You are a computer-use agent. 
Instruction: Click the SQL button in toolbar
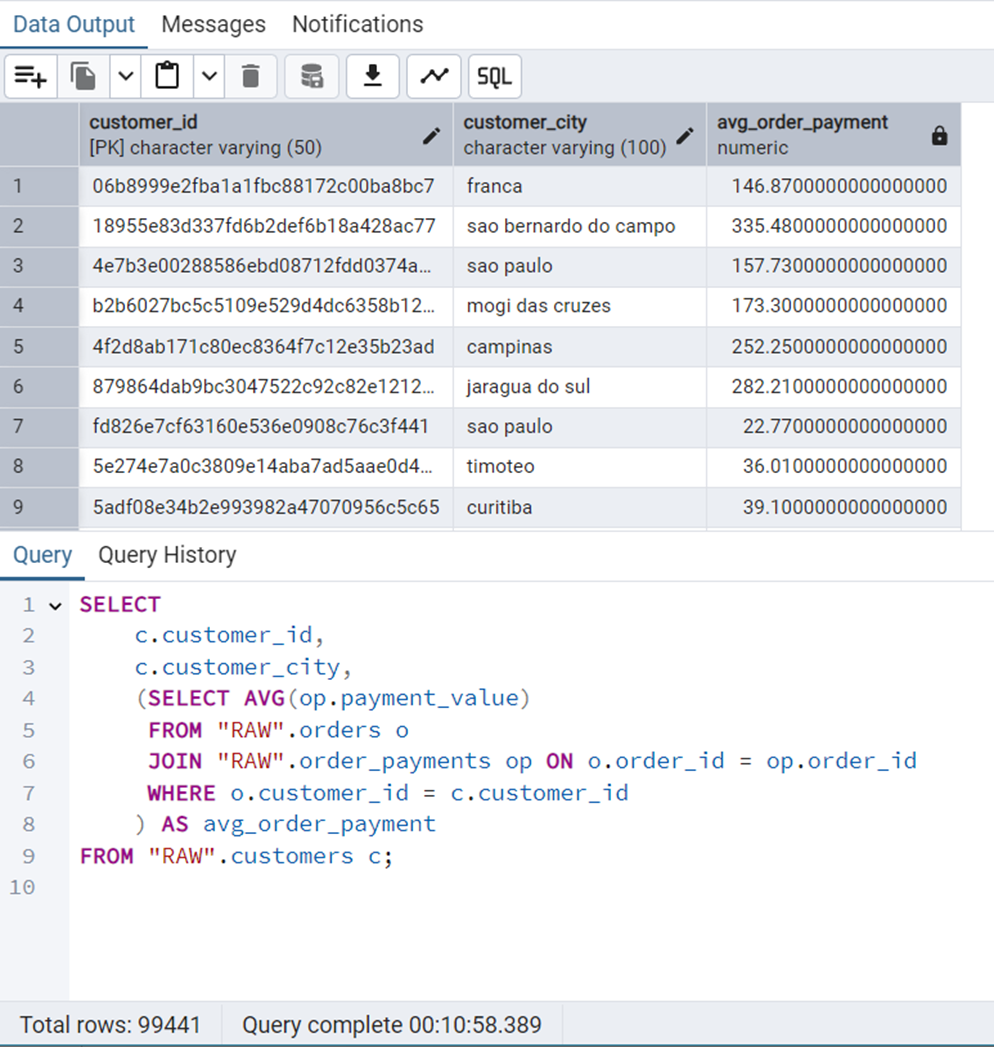pos(494,77)
